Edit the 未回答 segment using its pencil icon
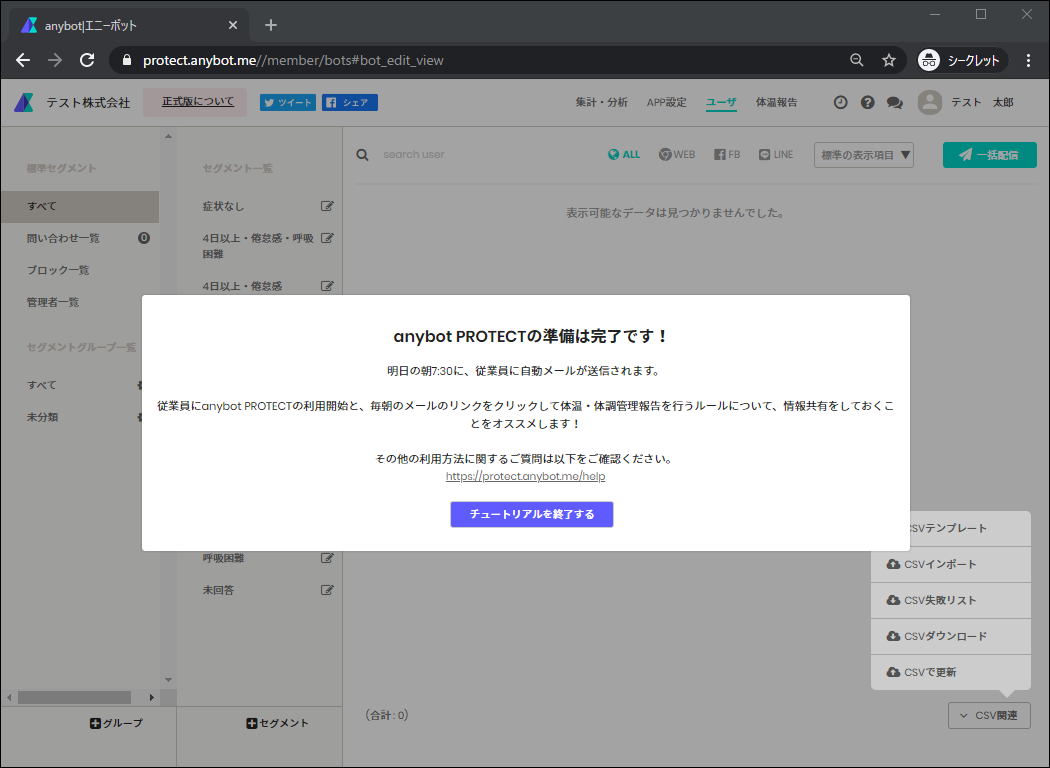The height and width of the screenshot is (768, 1050). click(x=327, y=589)
